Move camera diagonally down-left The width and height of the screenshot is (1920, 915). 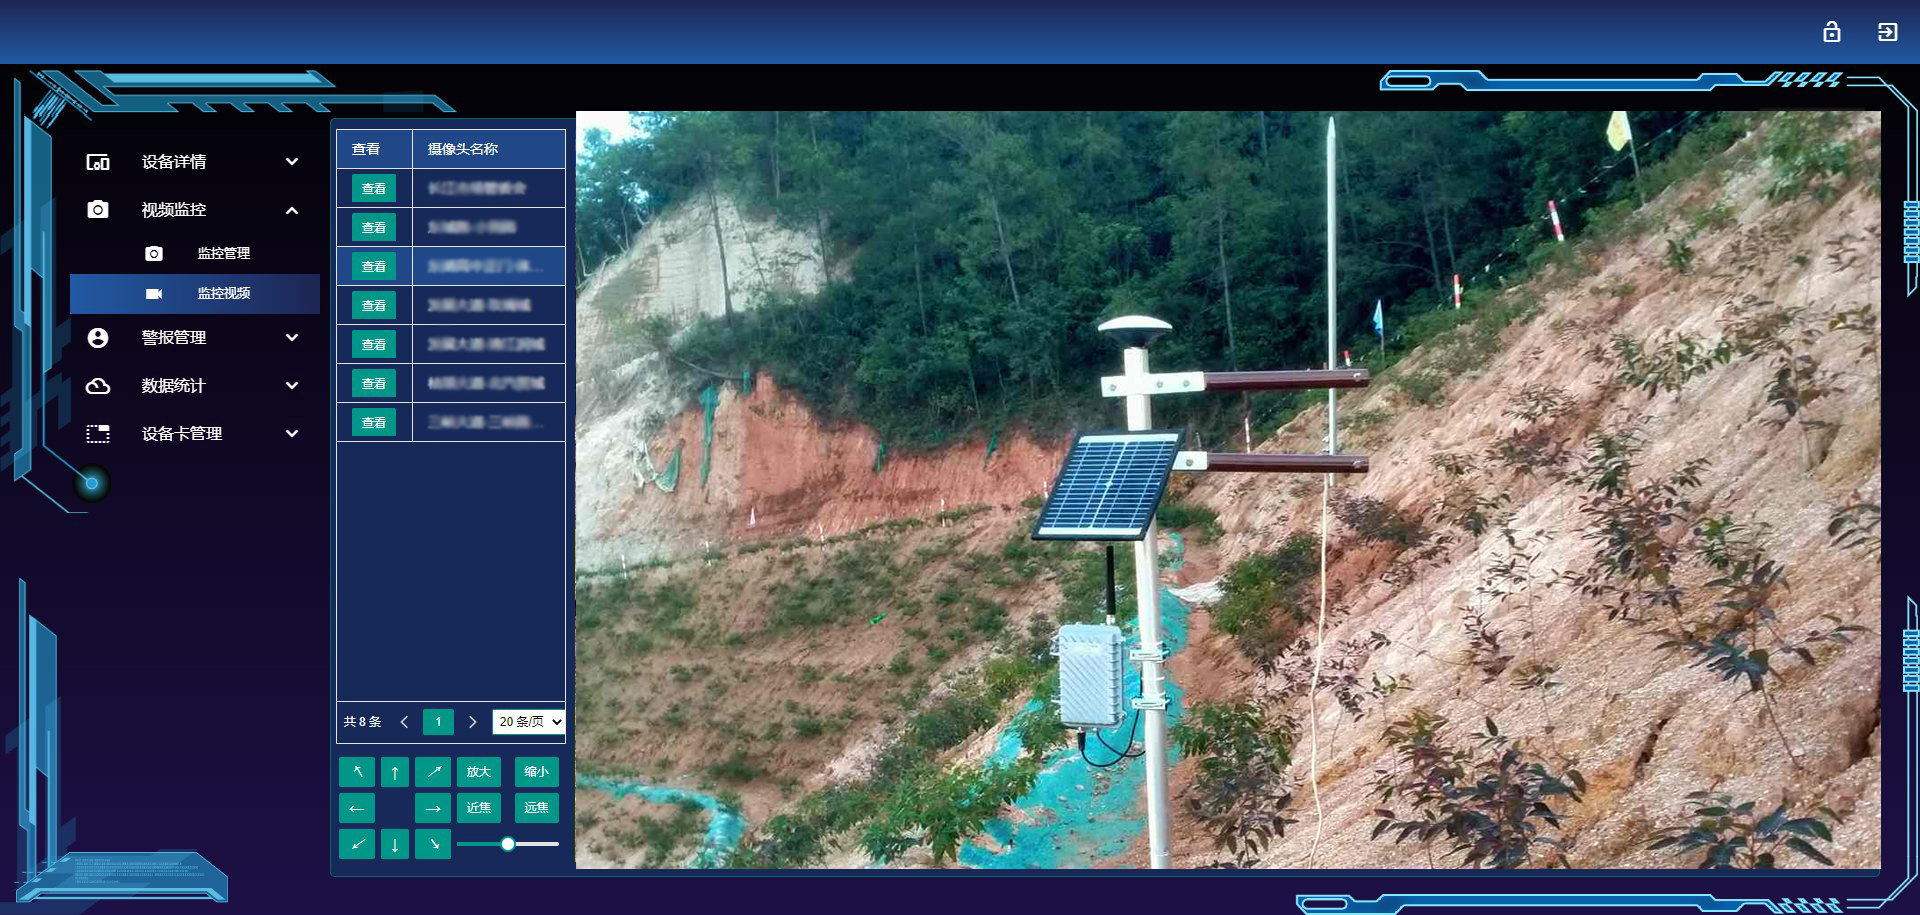coord(357,844)
